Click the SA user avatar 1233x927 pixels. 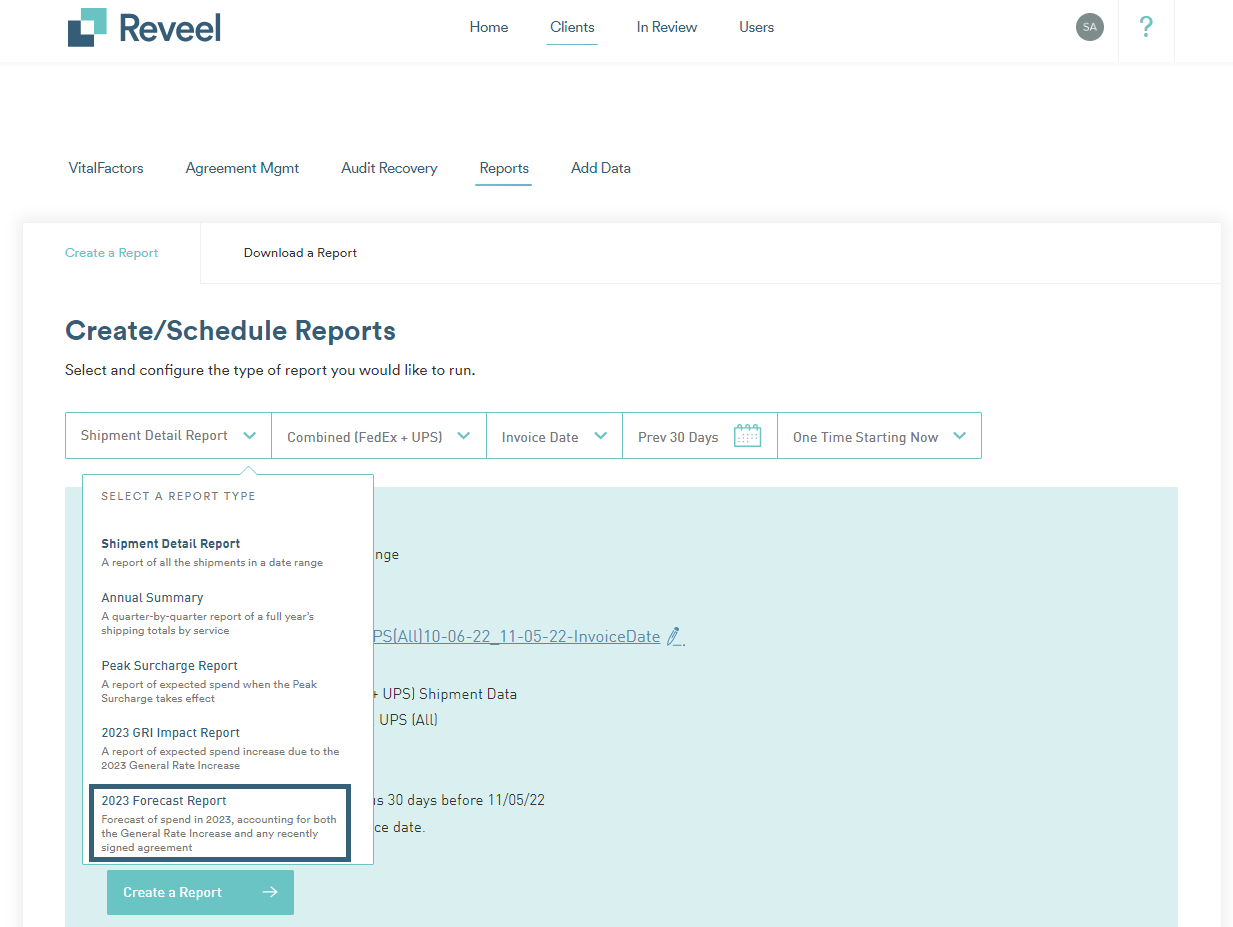1089,27
